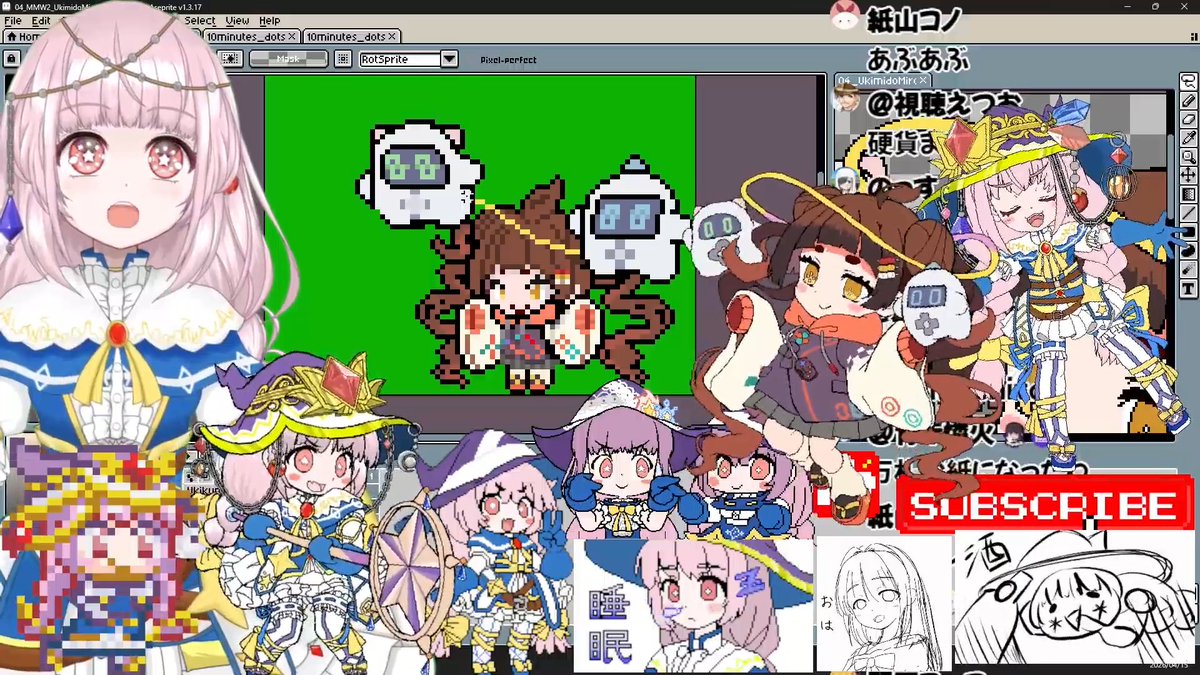This screenshot has height=675, width=1200.
Task: Select the Blur tool
Action: [1189, 269]
